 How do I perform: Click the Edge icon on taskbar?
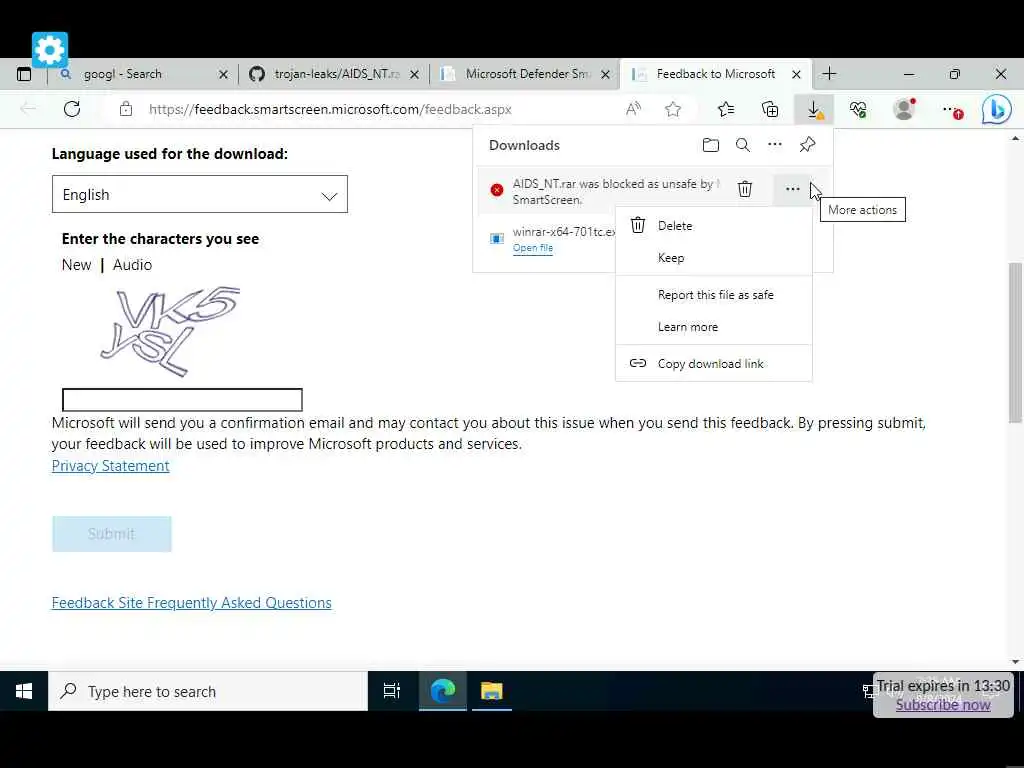[x=443, y=691]
